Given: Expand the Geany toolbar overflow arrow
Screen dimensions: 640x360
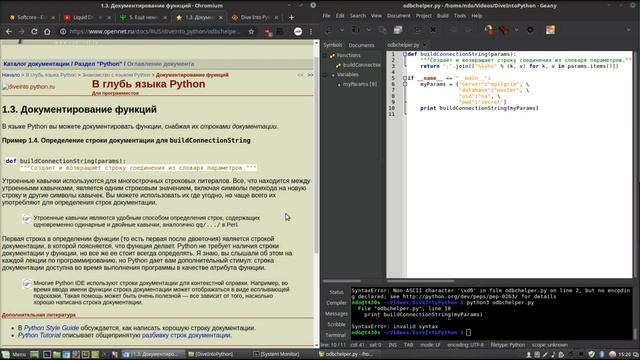Looking at the screenshot, I should coord(629,30).
